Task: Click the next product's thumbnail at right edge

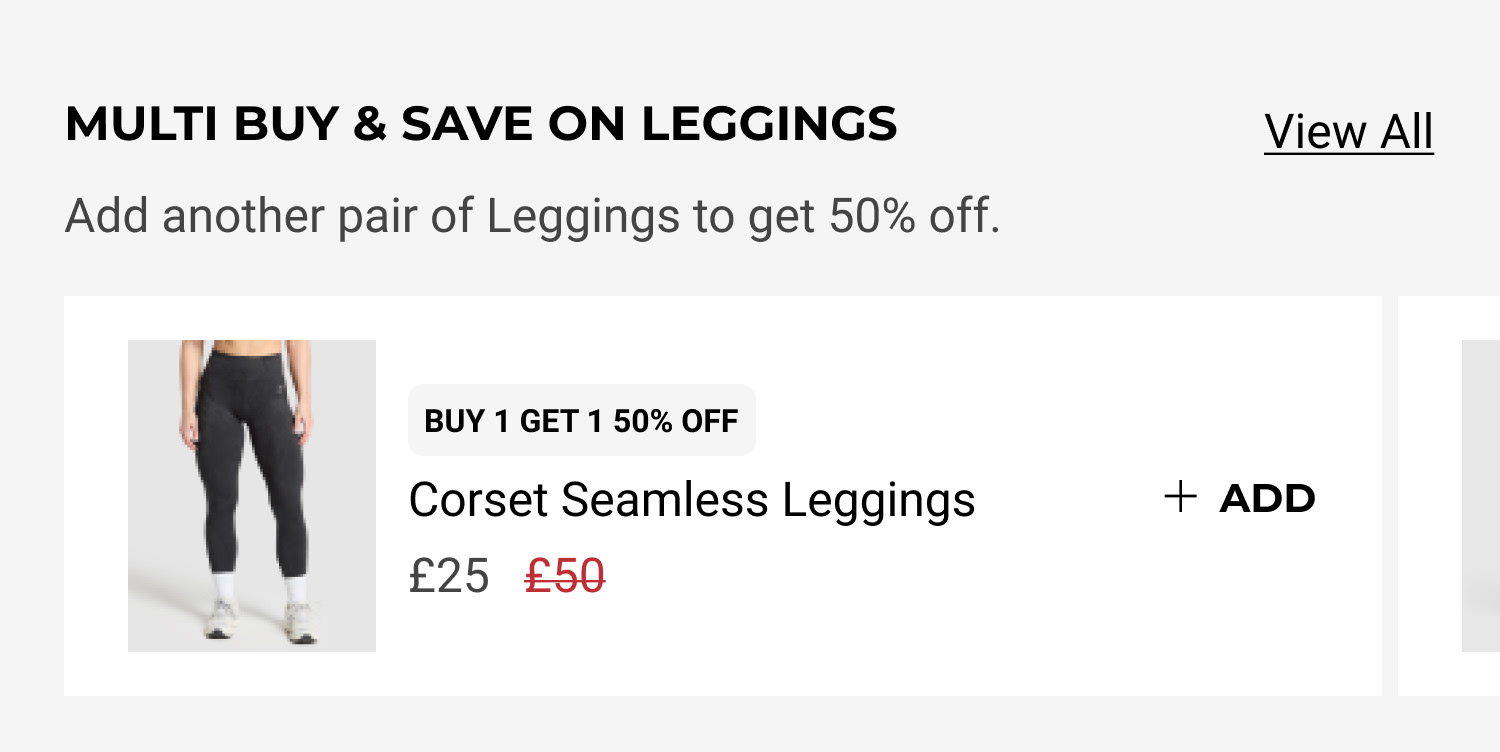Action: (x=1481, y=496)
